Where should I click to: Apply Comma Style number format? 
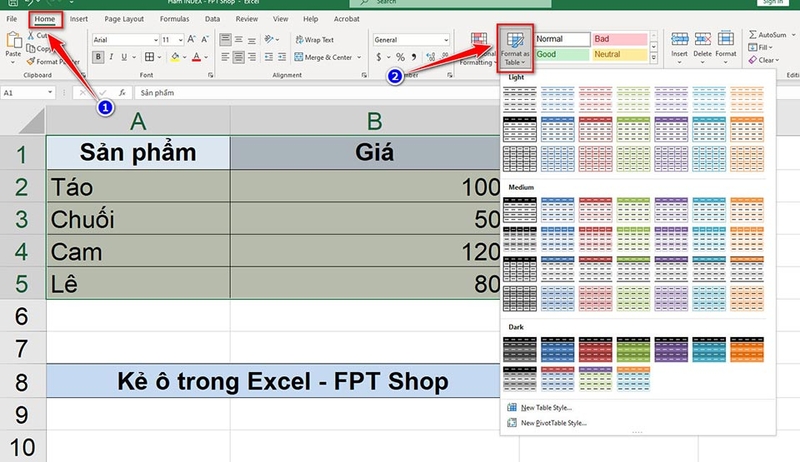[x=414, y=57]
